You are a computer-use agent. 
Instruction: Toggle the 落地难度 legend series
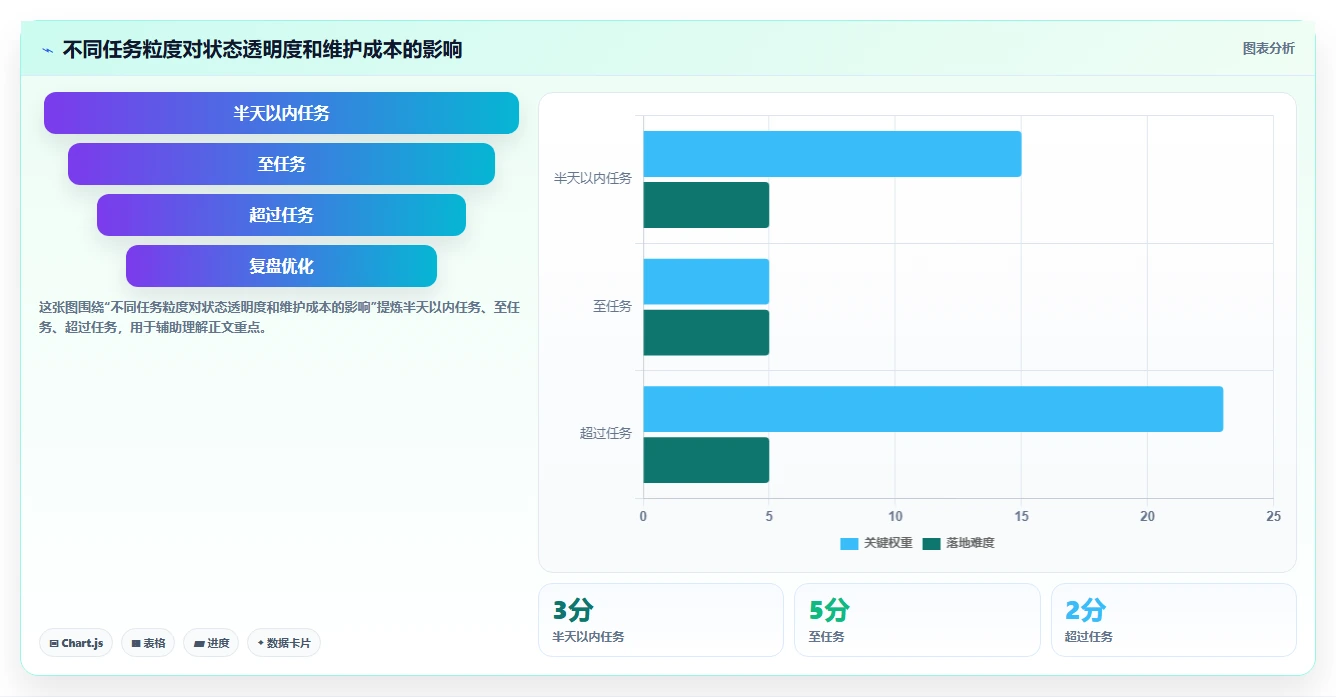(x=958, y=543)
